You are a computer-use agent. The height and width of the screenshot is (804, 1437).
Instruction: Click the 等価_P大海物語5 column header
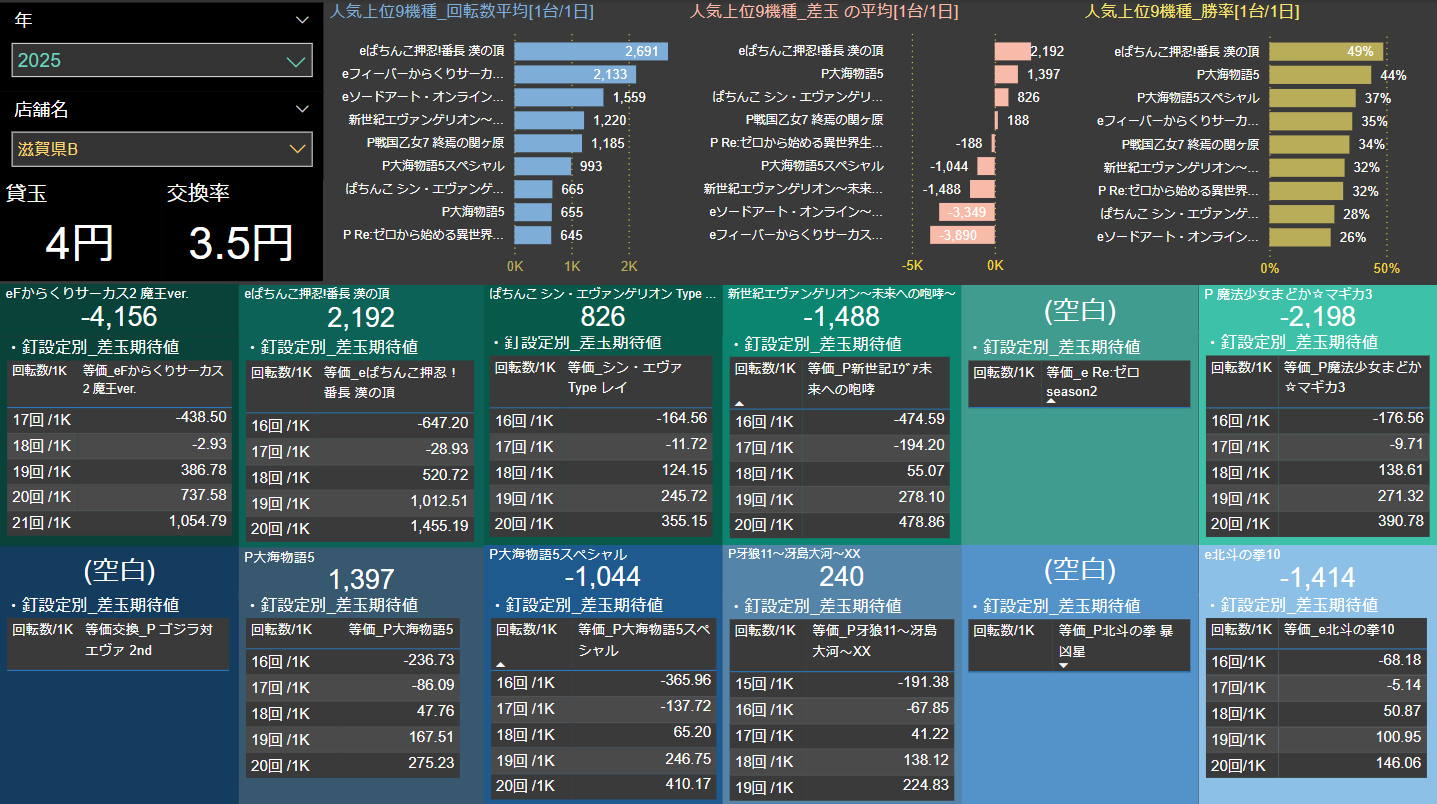pos(401,630)
